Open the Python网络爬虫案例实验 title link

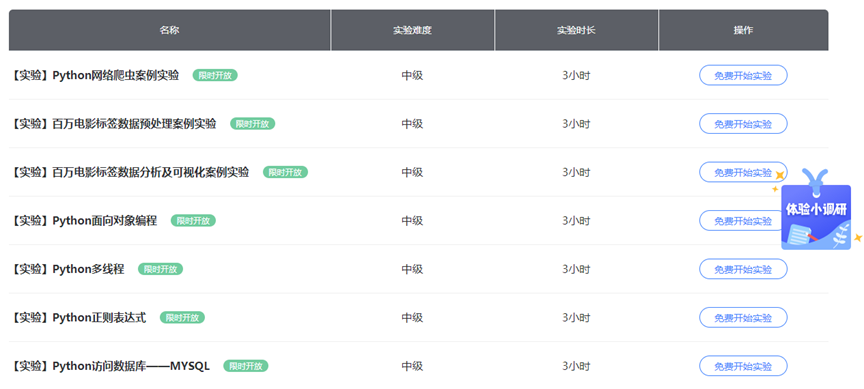pos(95,75)
